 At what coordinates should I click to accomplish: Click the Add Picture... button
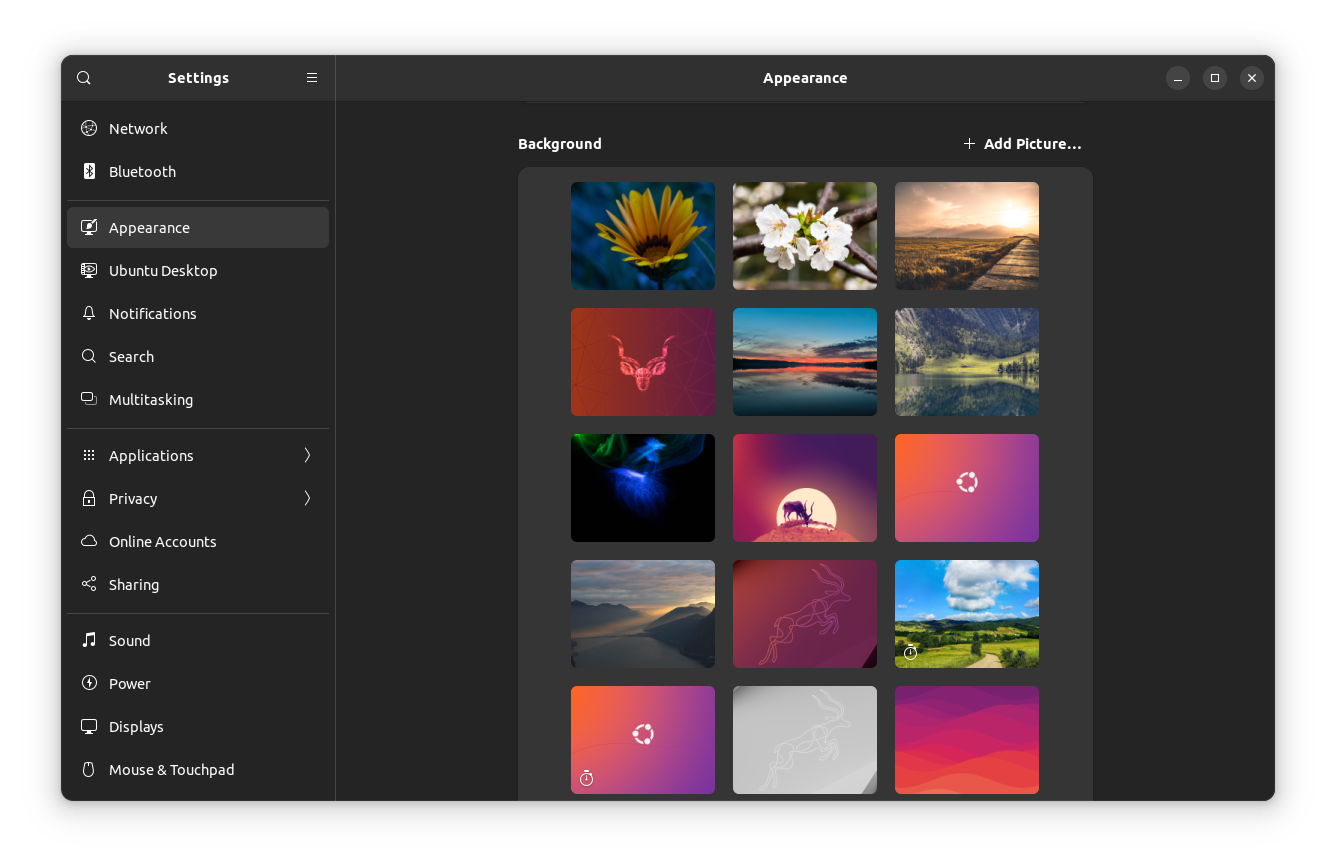click(x=1023, y=143)
